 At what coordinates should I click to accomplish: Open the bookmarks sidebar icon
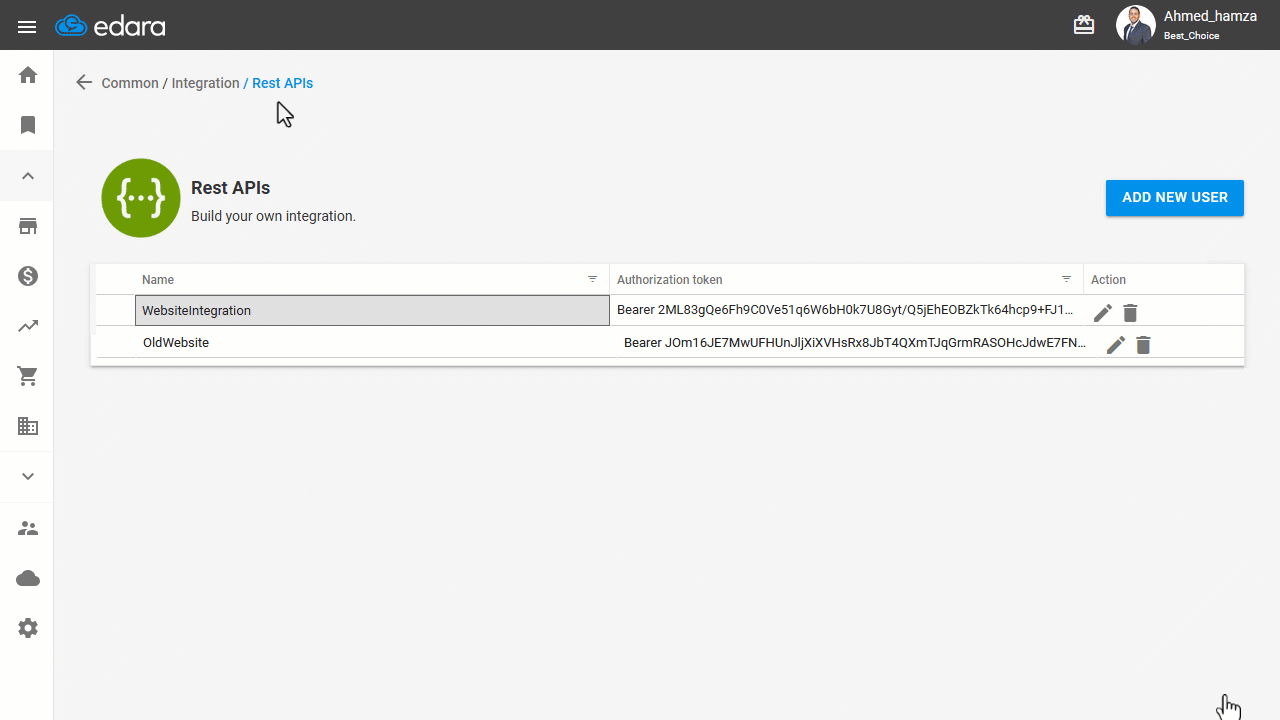(28, 125)
